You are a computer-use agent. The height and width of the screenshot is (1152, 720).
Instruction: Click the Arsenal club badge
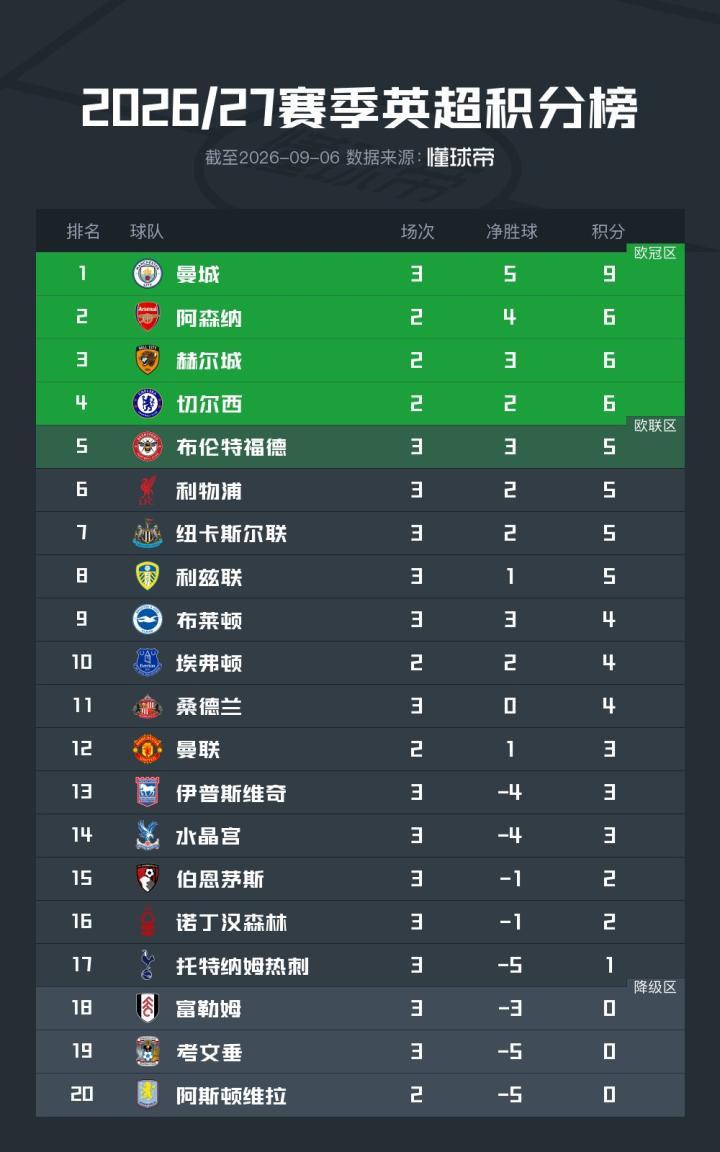tap(148, 317)
